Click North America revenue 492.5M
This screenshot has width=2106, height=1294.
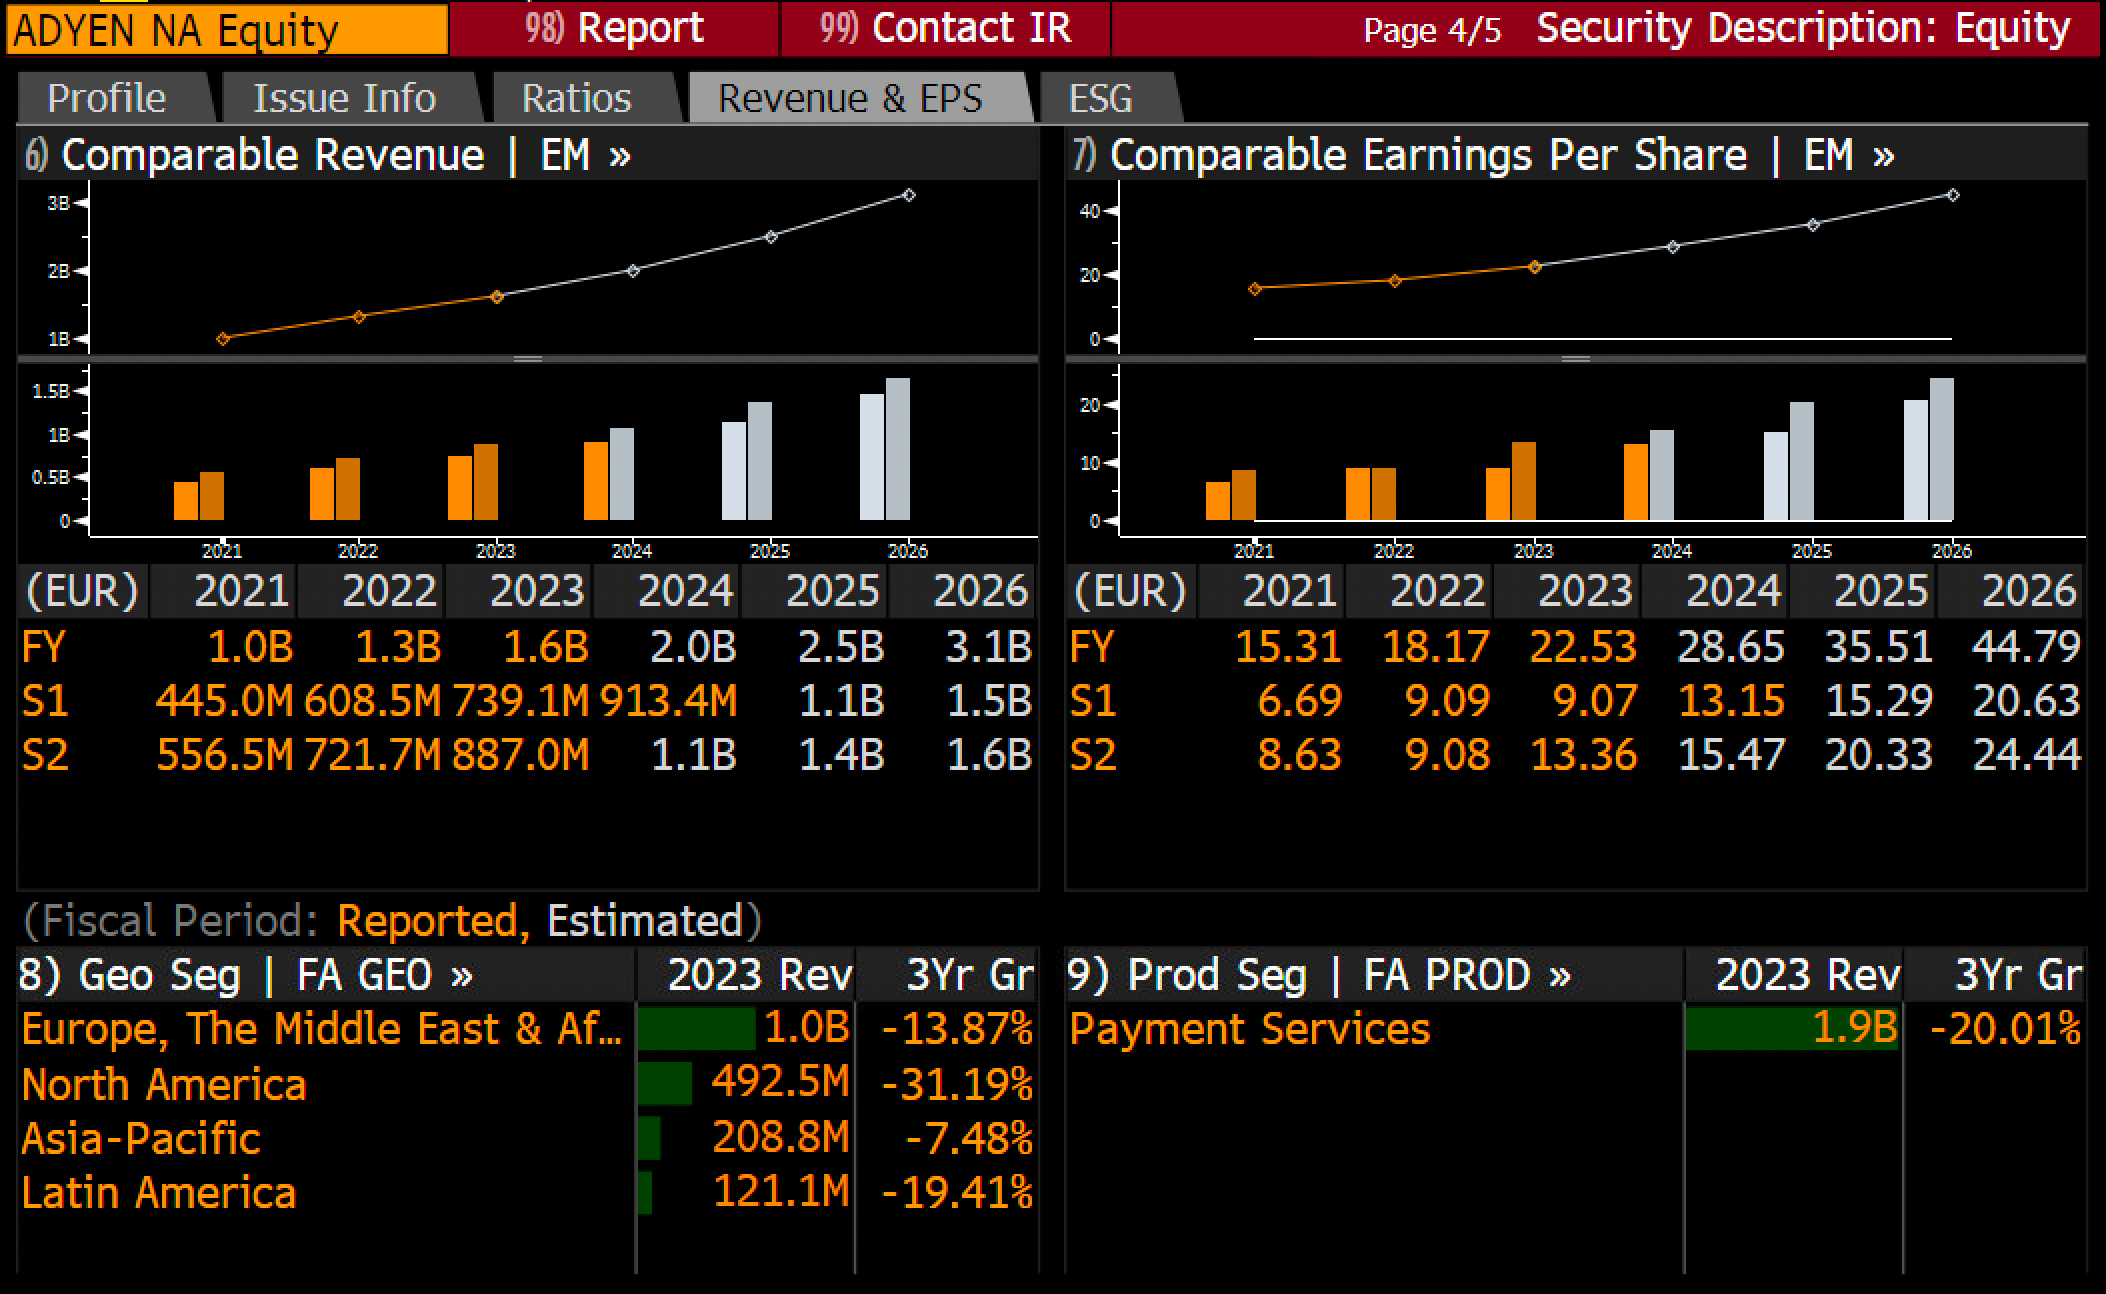[780, 1083]
